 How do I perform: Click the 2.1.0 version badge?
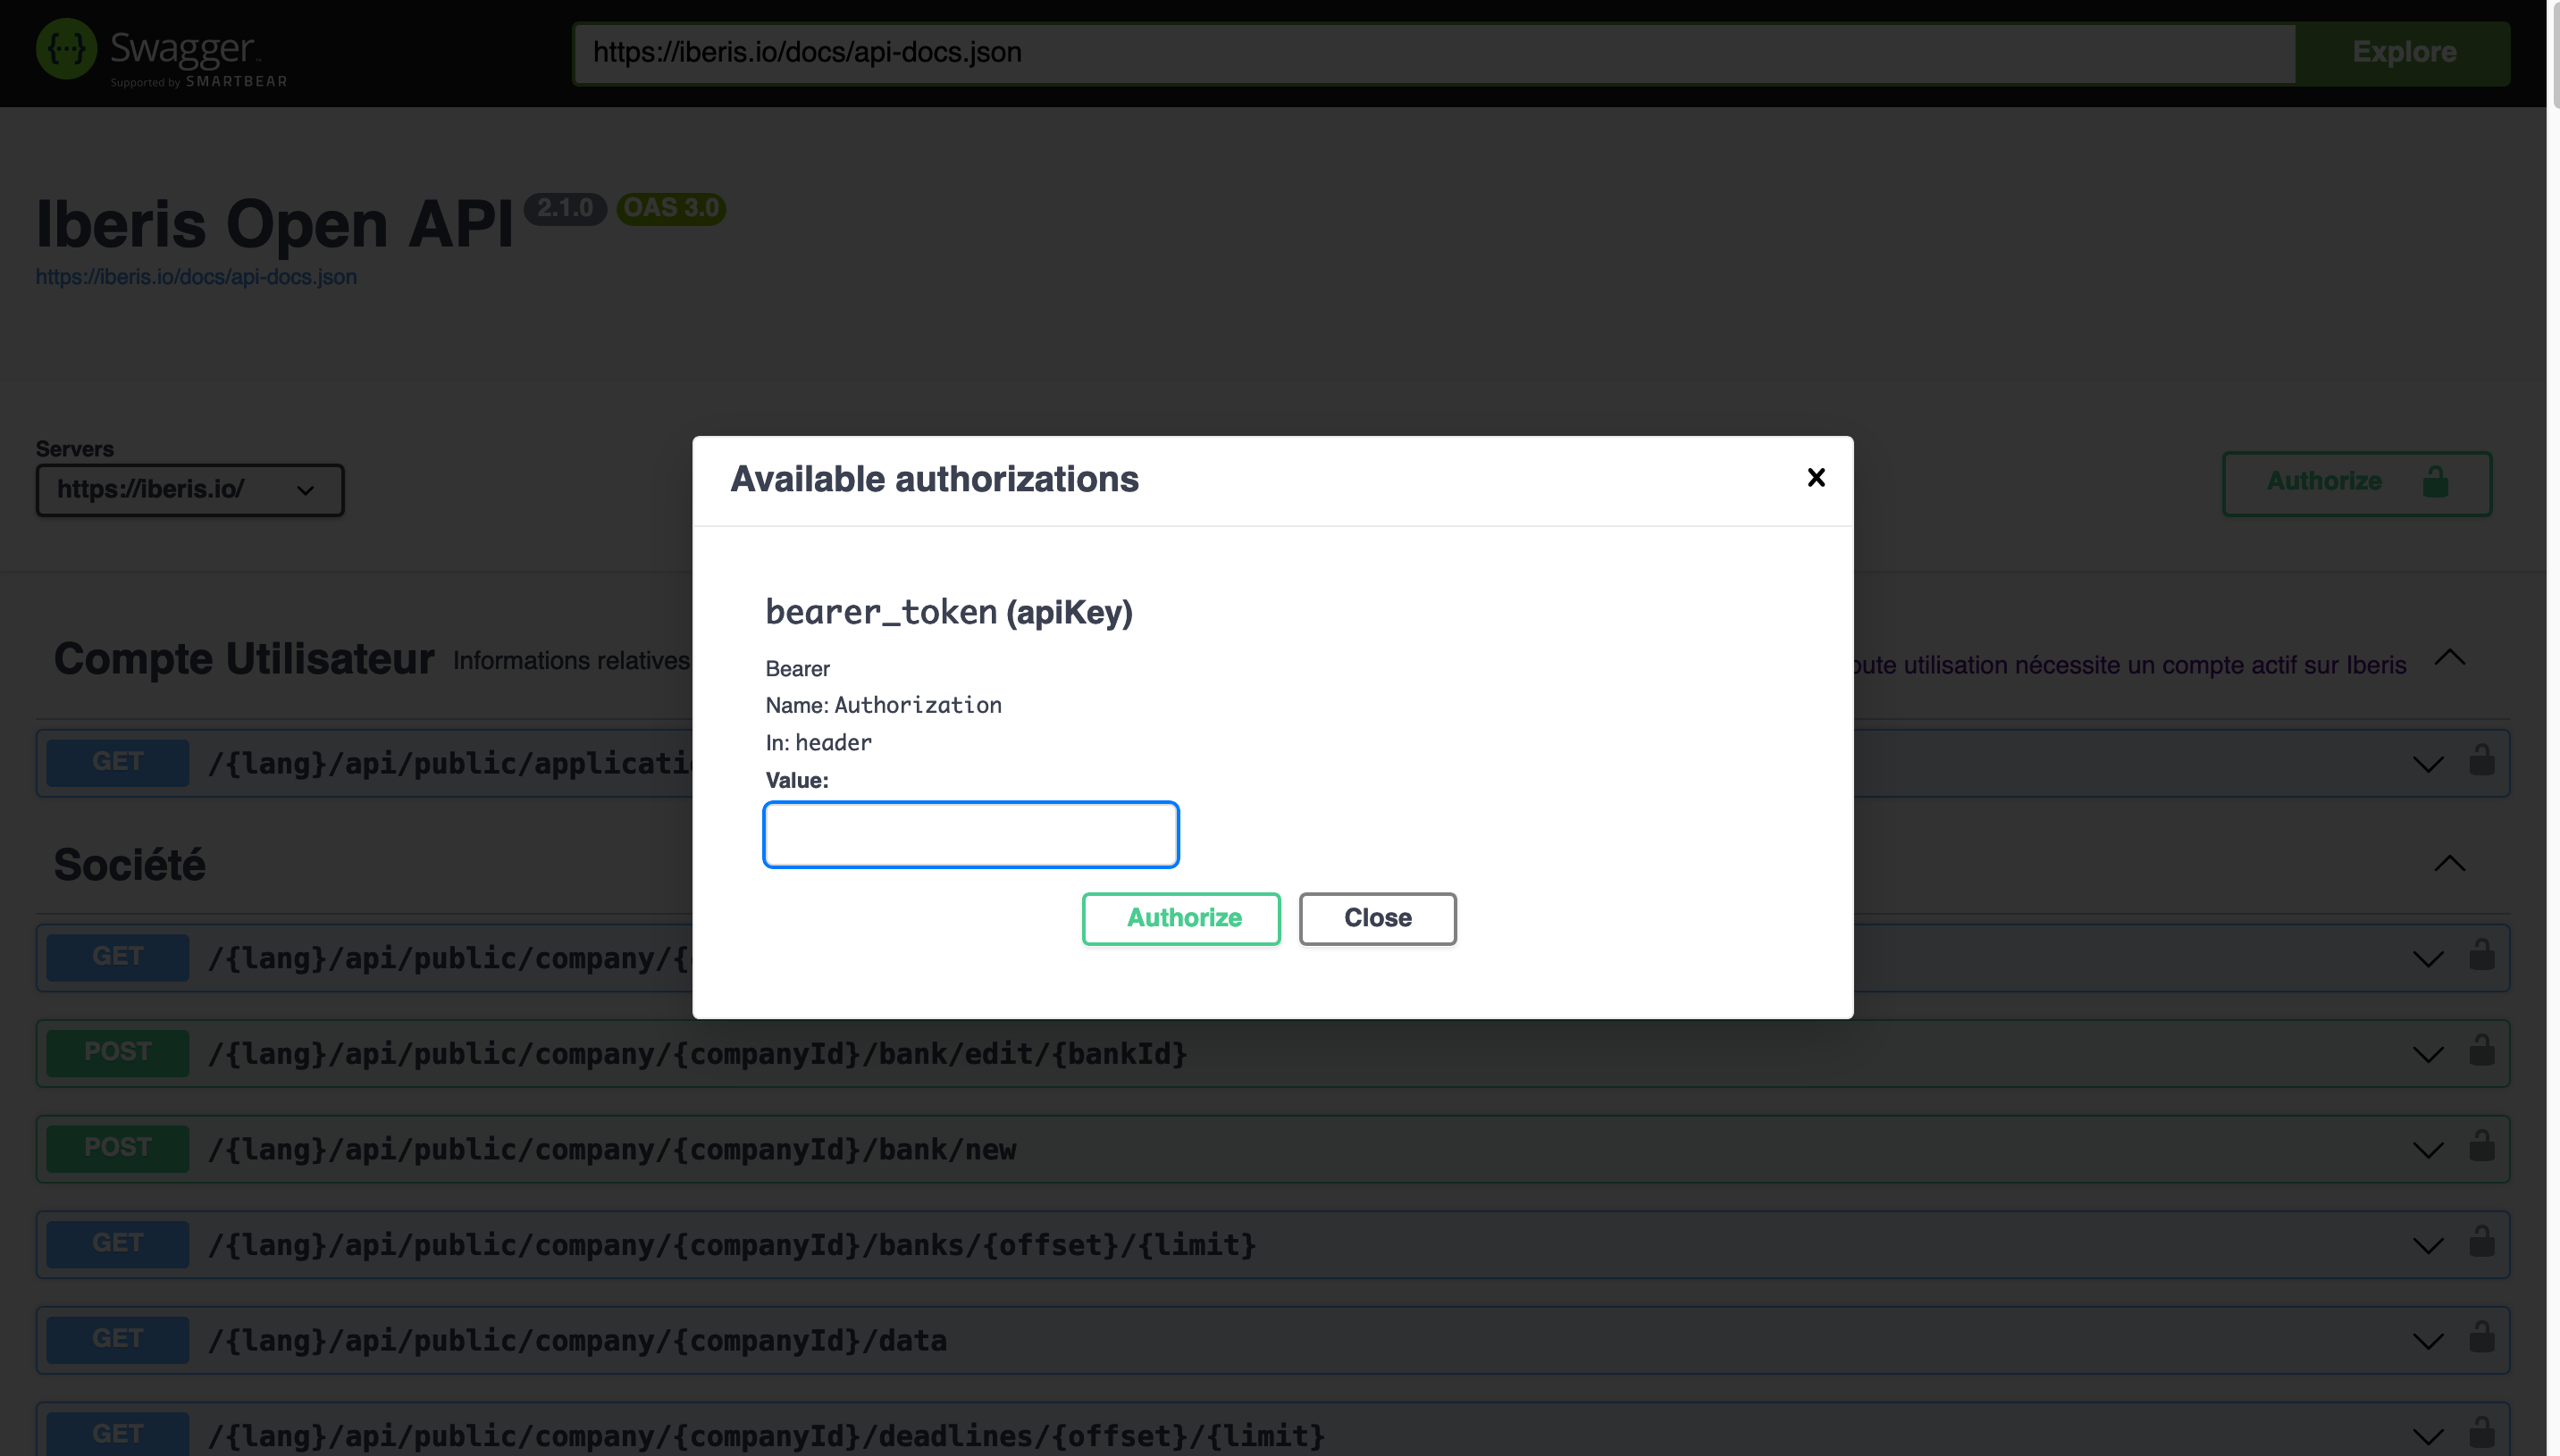(565, 209)
